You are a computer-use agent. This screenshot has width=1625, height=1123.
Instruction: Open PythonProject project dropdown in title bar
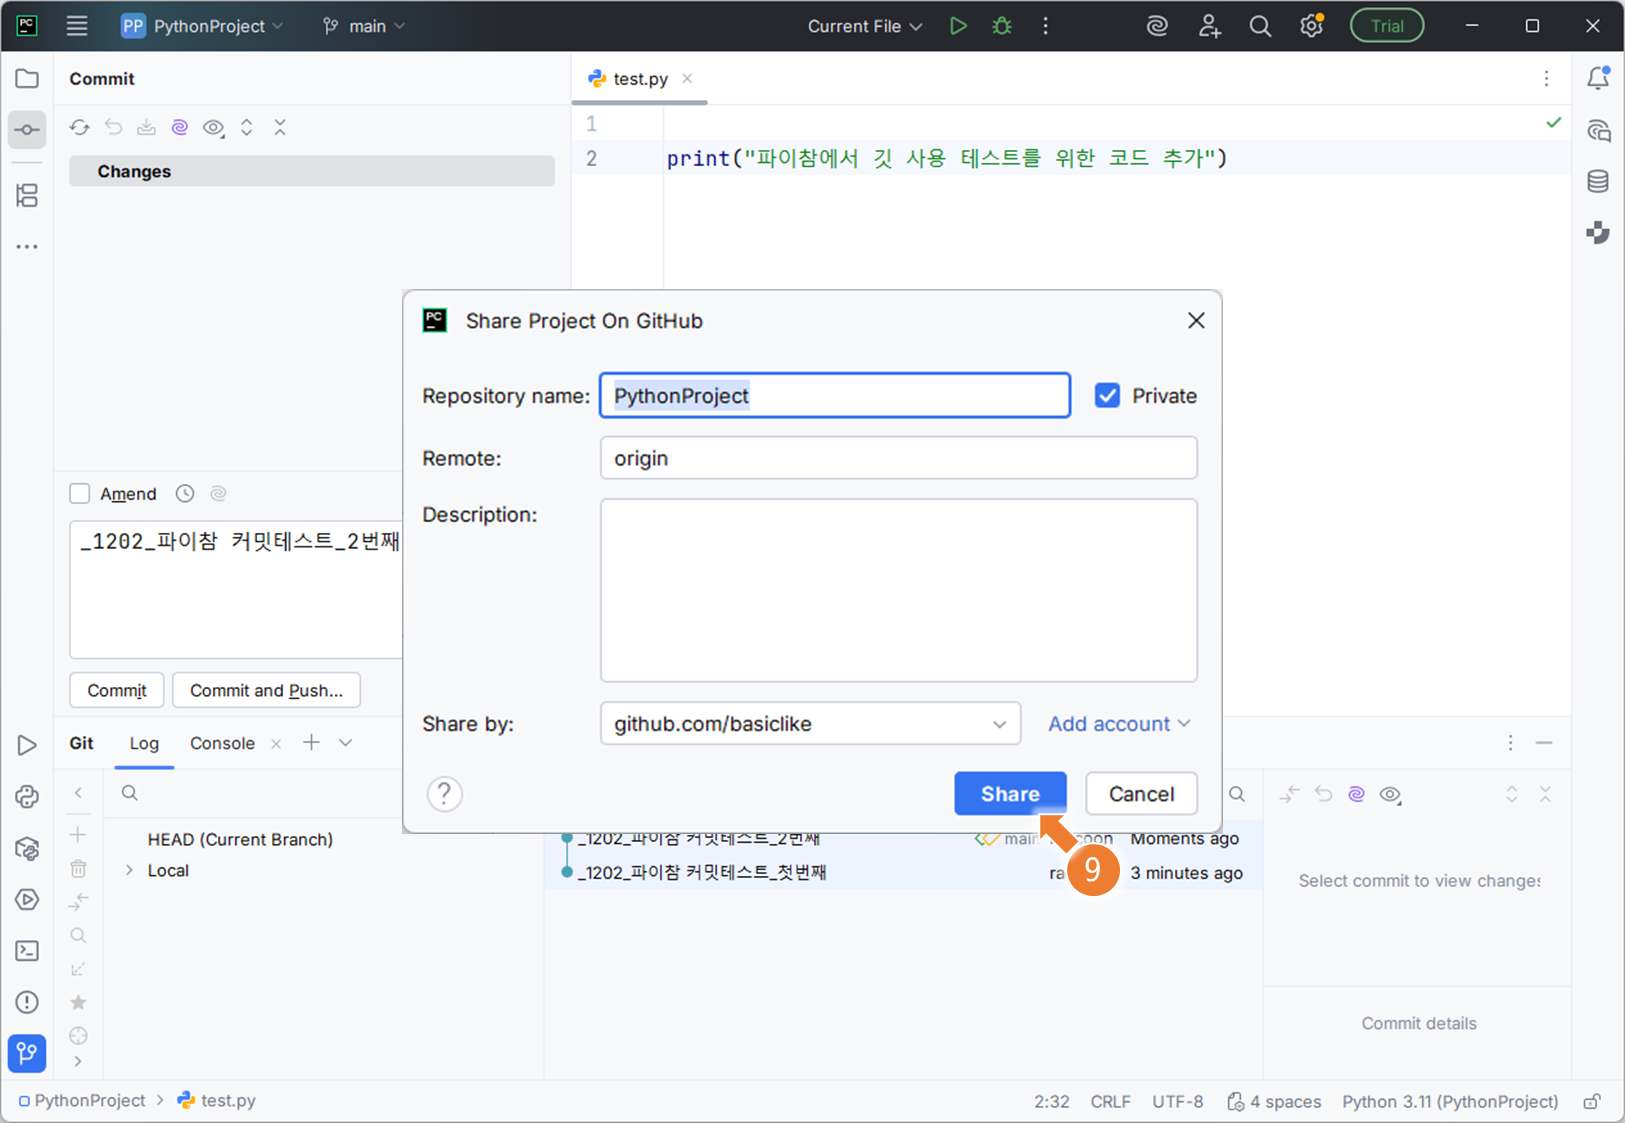click(x=202, y=26)
